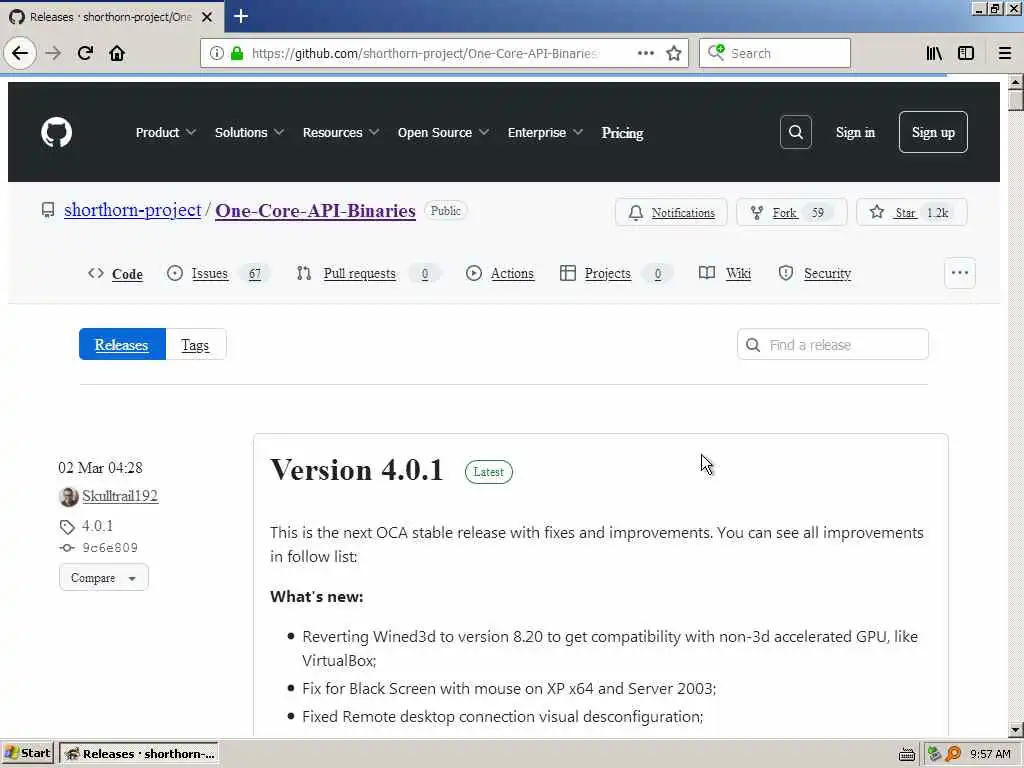This screenshot has height=768, width=1024.
Task: Click the orange magnifier tray icon
Action: pos(953,754)
